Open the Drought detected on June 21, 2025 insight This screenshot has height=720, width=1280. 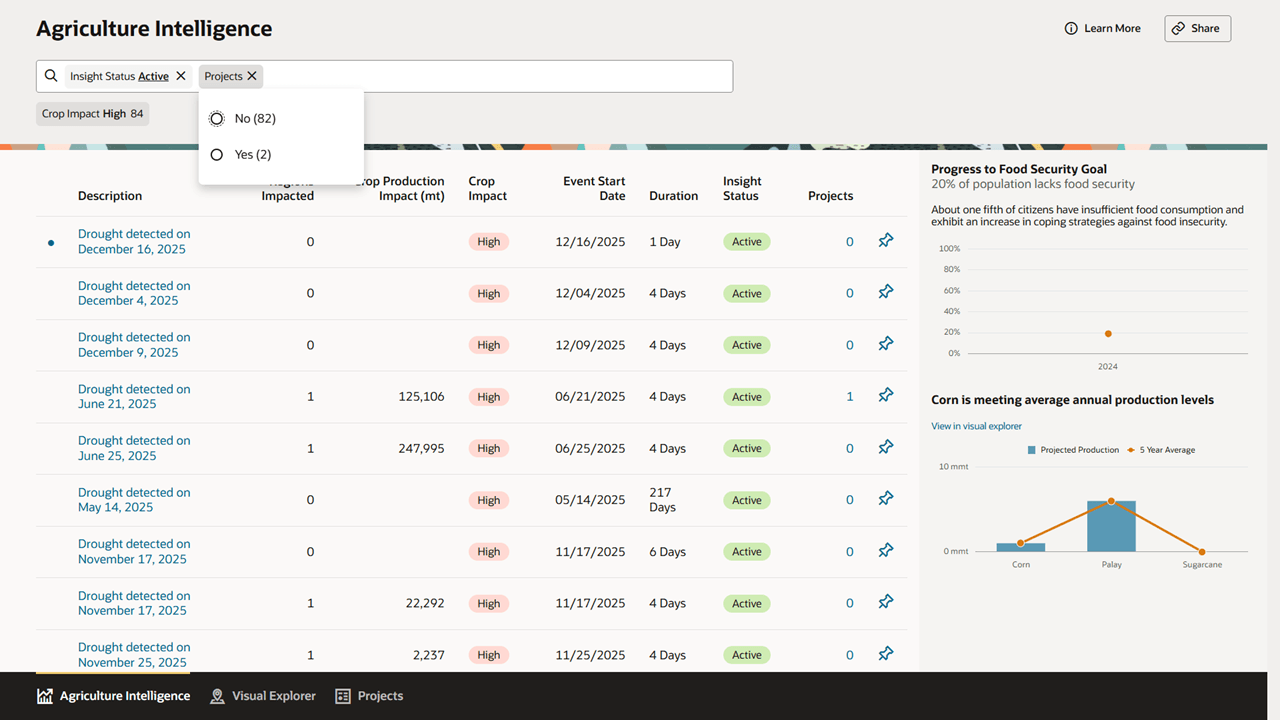pos(134,396)
